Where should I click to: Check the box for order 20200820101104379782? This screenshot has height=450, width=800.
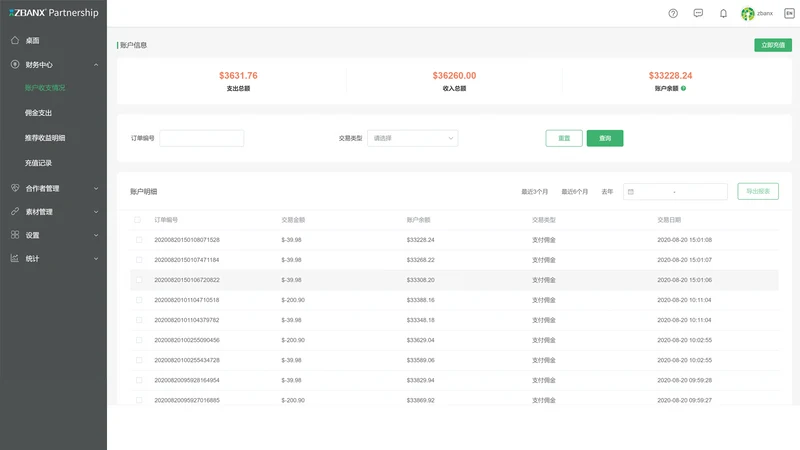click(x=139, y=320)
